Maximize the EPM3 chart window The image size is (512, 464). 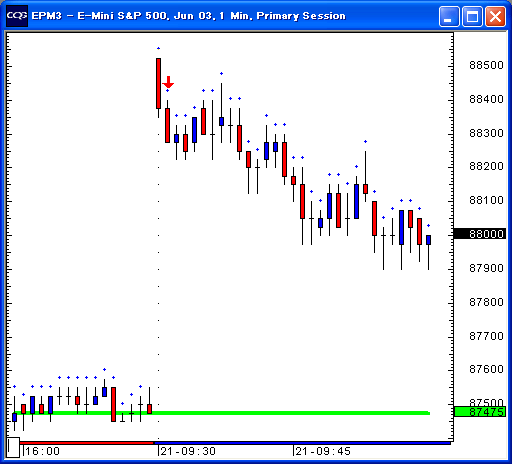472,16
